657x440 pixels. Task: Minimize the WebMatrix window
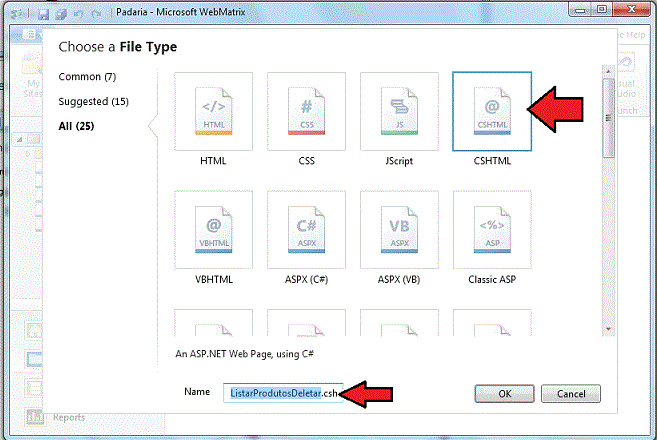pos(580,10)
